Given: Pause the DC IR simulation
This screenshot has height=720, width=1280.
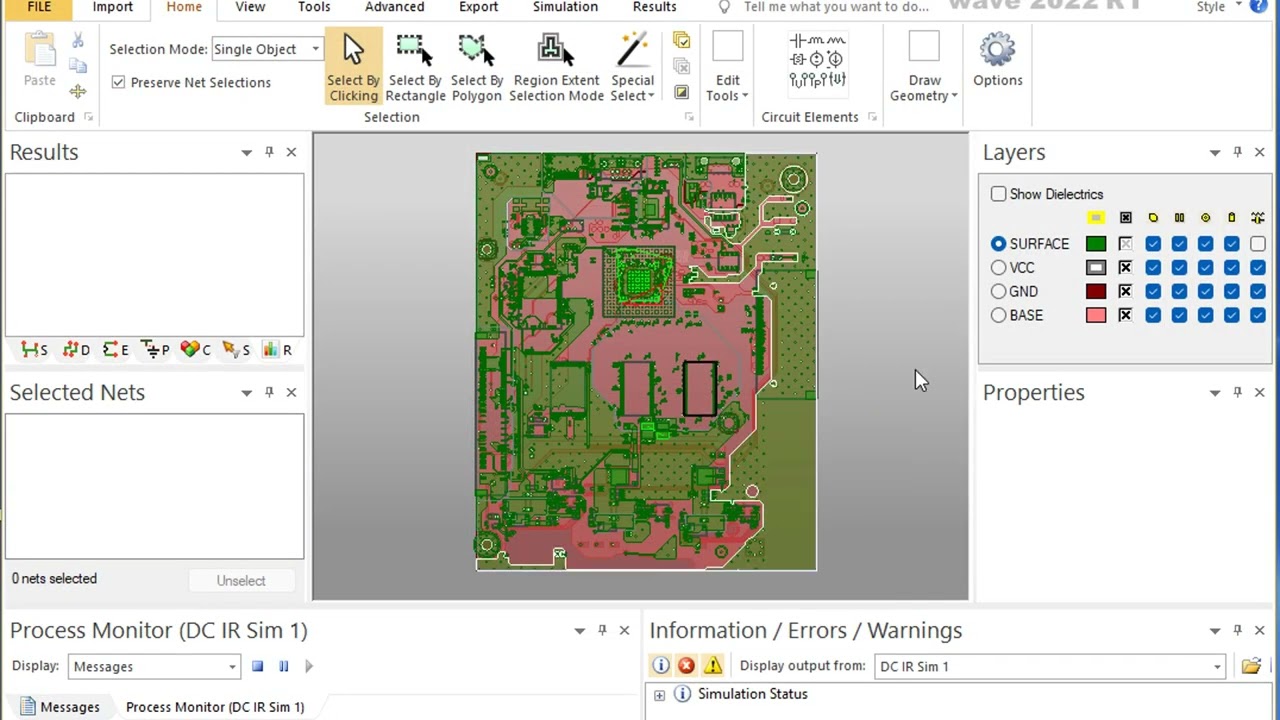Looking at the screenshot, I should (x=283, y=666).
